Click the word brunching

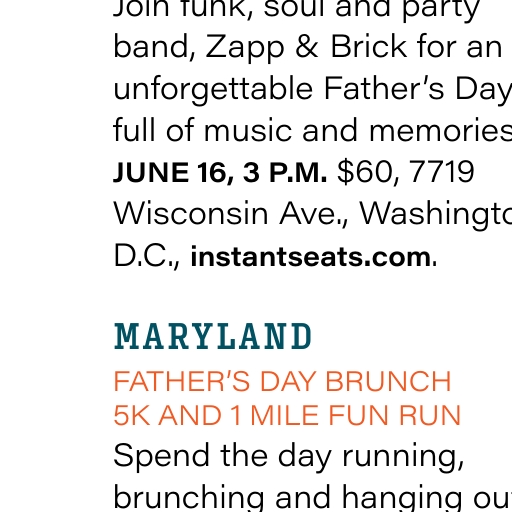(x=189, y=499)
